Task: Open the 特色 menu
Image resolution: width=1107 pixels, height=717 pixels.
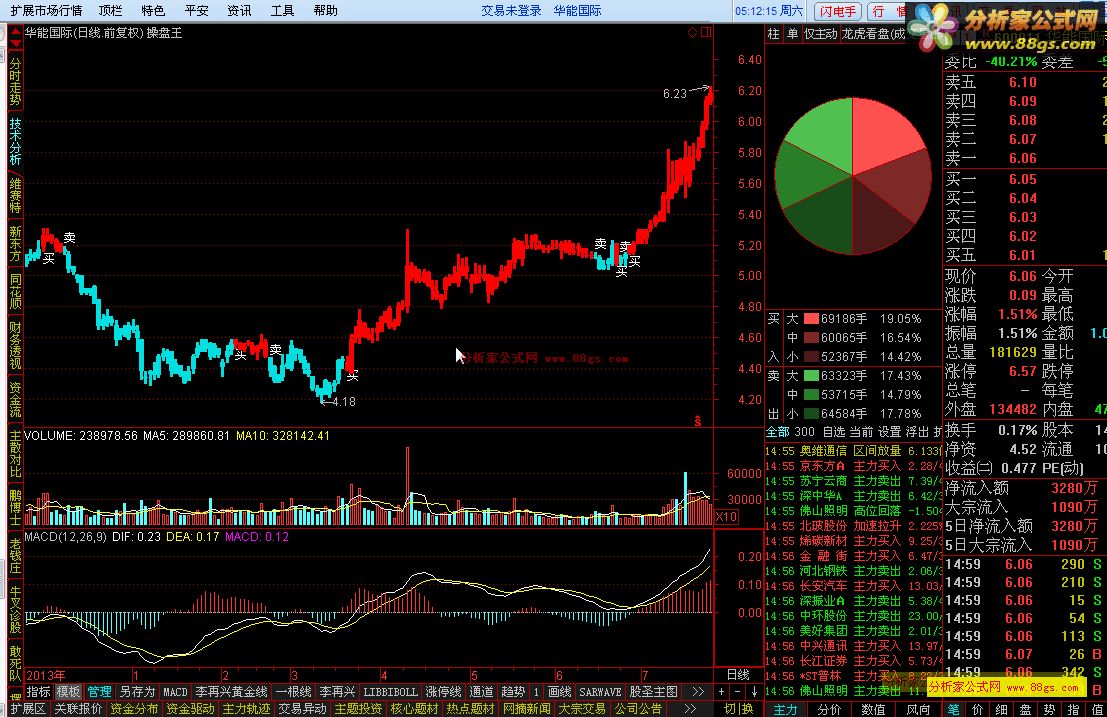Action: 152,11
